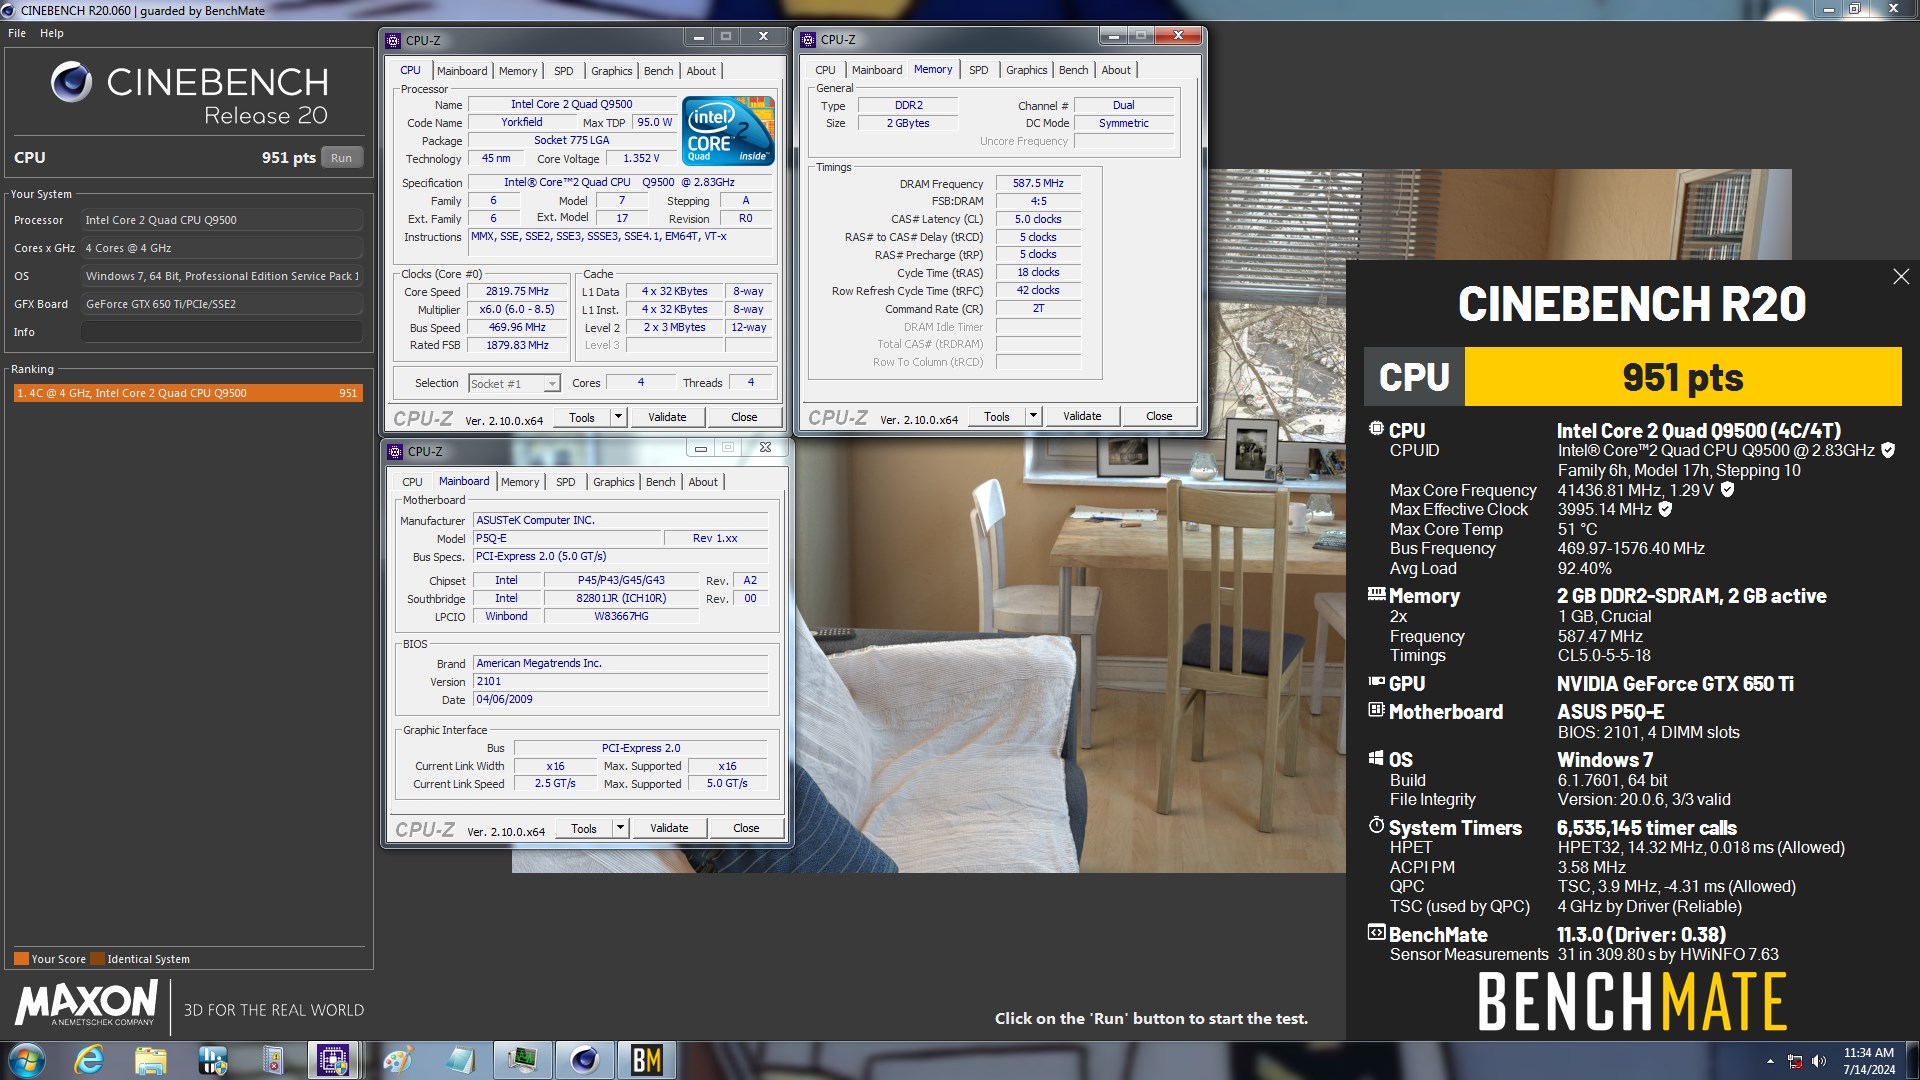The width and height of the screenshot is (1920, 1080).
Task: Click the taskbar clock showing 11:34 AM
Action: tap(1868, 1061)
